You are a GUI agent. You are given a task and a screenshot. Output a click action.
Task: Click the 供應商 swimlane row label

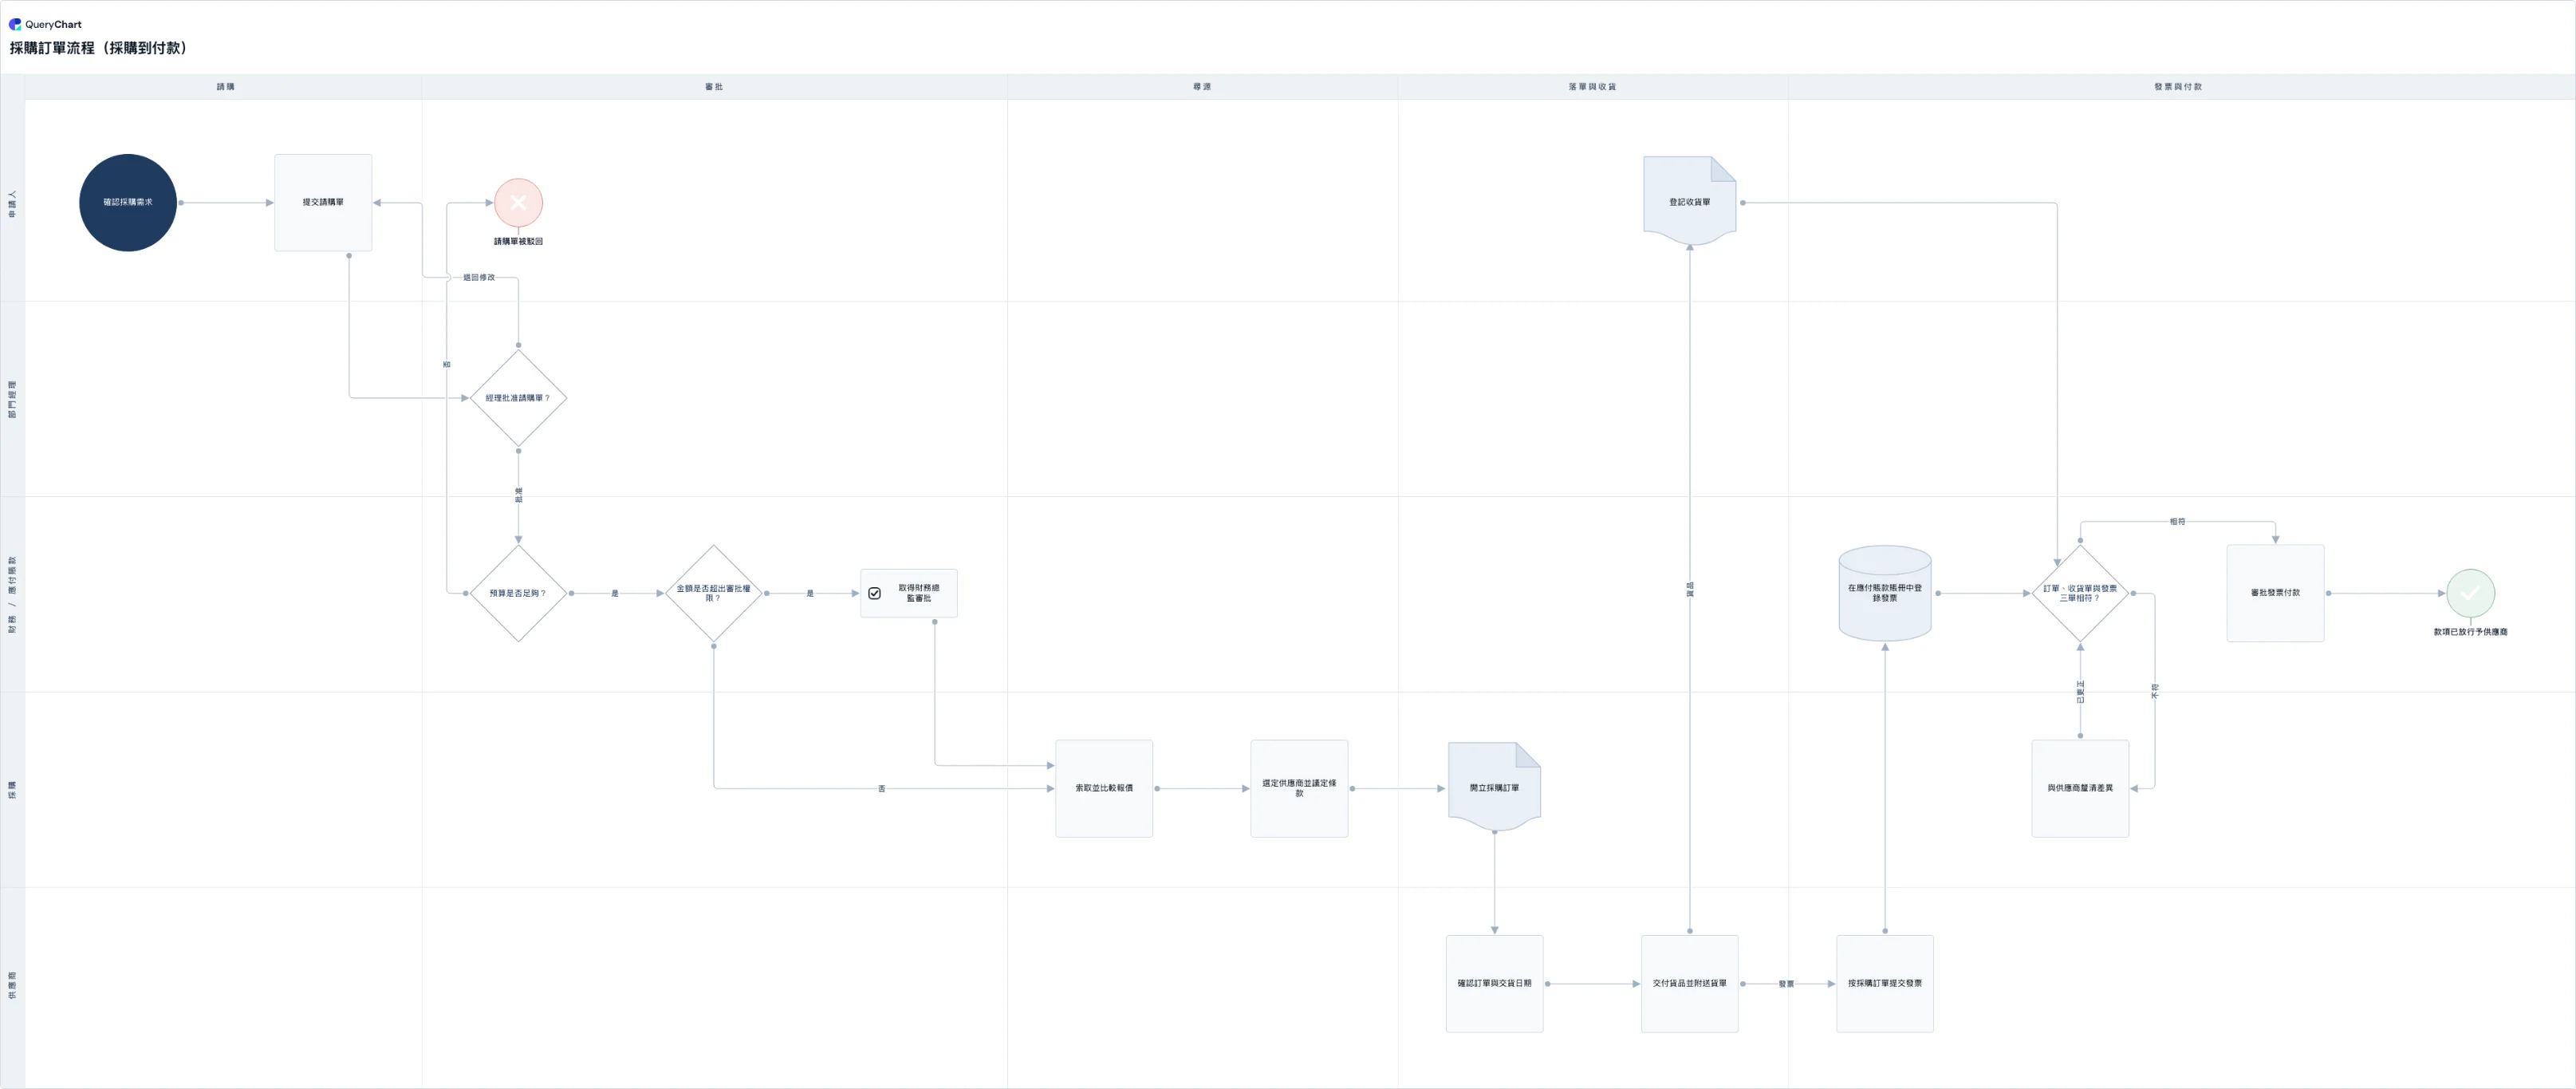tap(12, 984)
